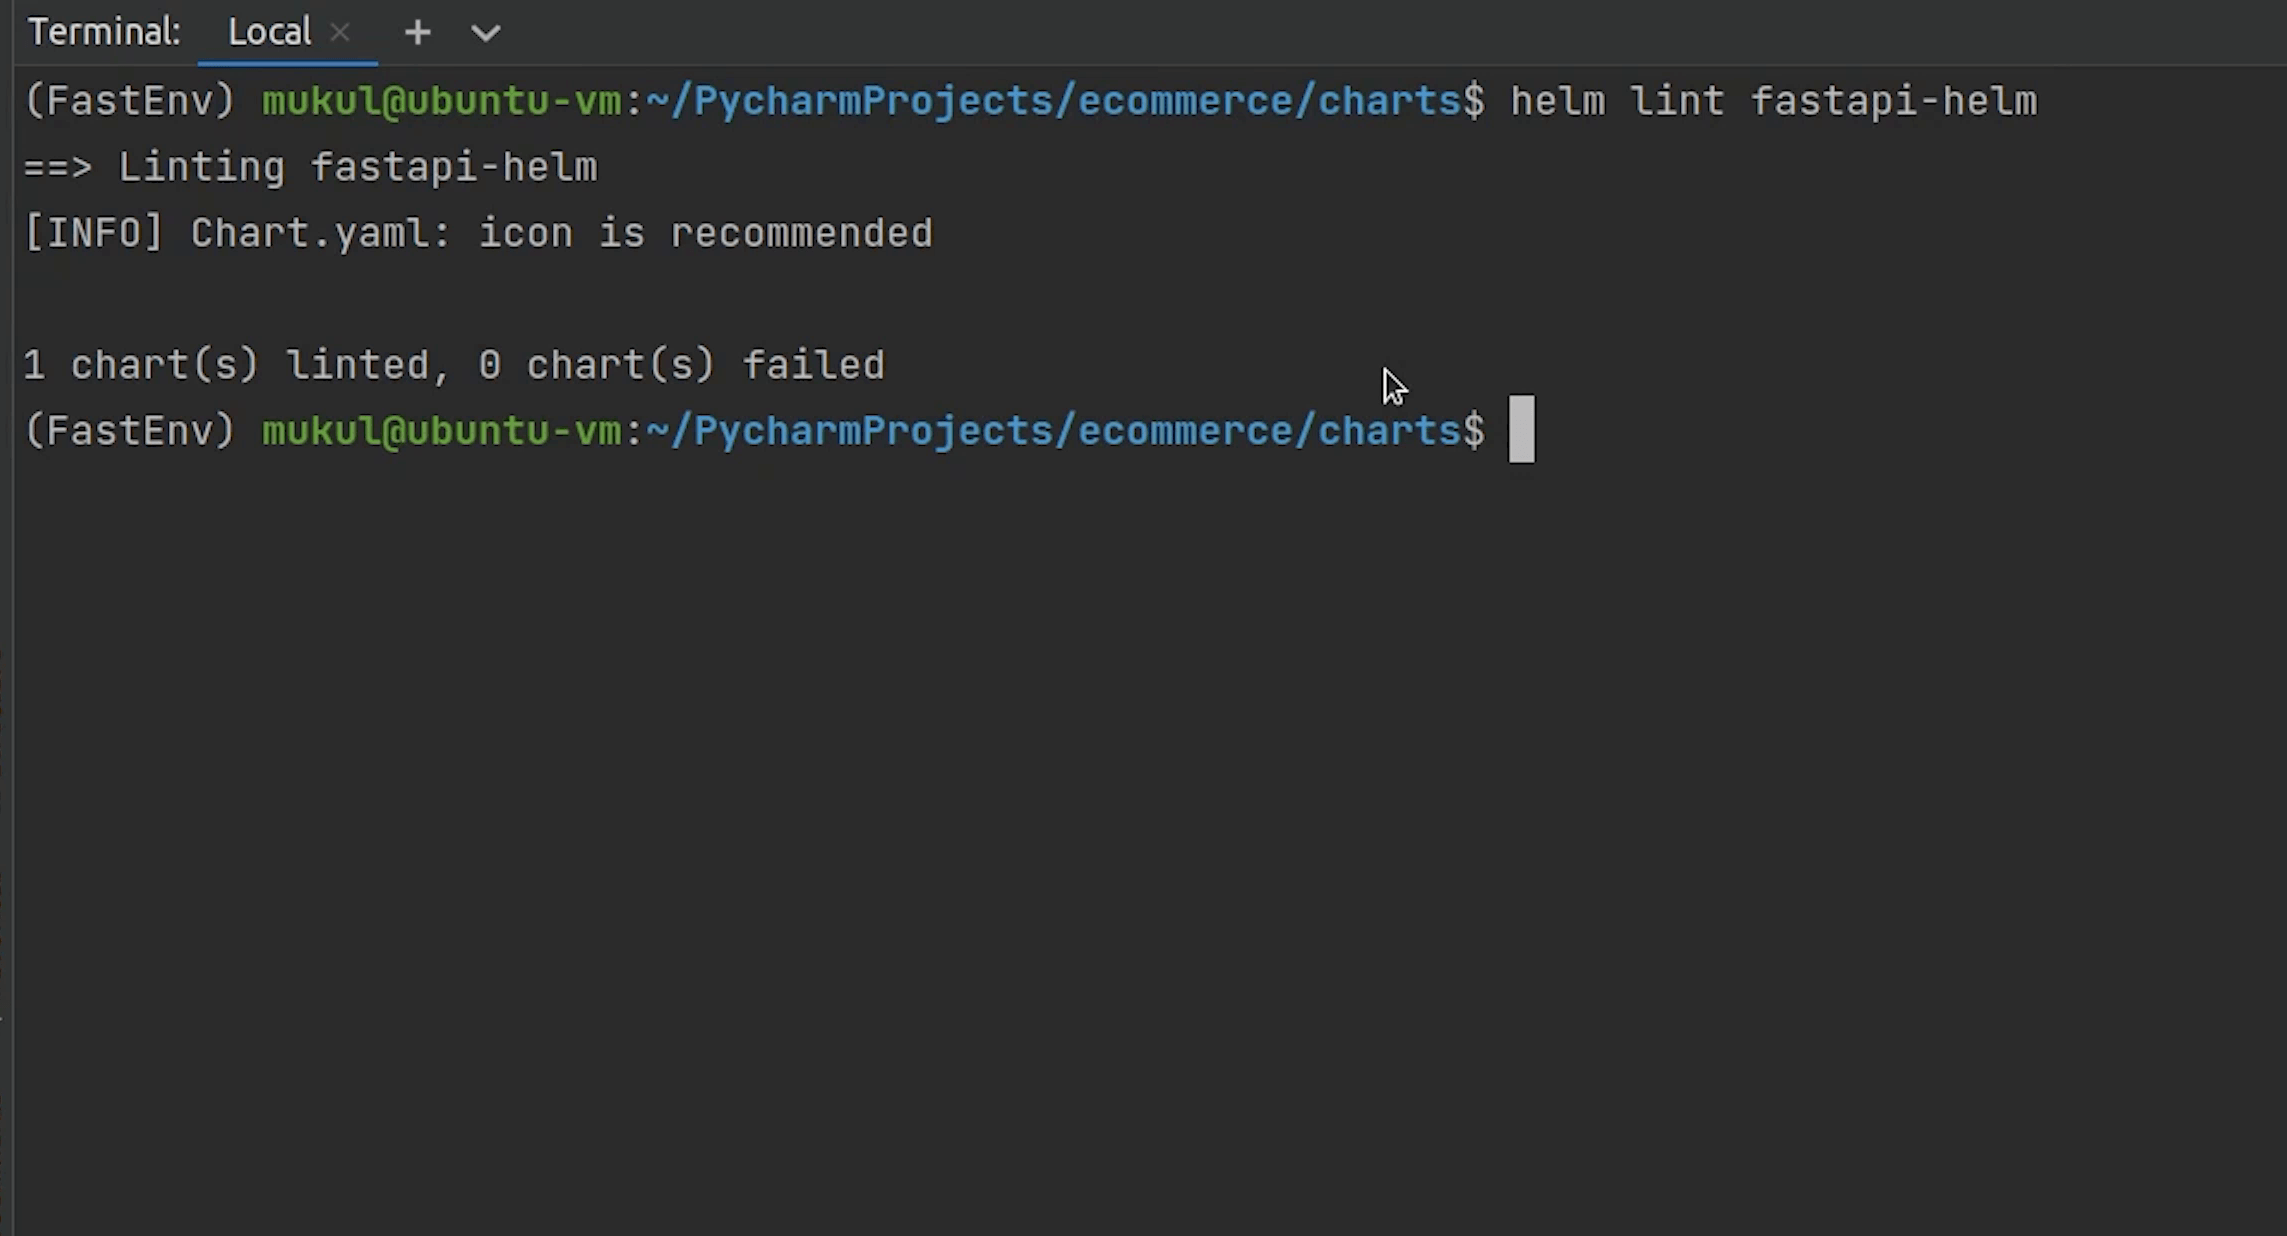
Task: Click the Terminal: panel label
Action: point(103,33)
